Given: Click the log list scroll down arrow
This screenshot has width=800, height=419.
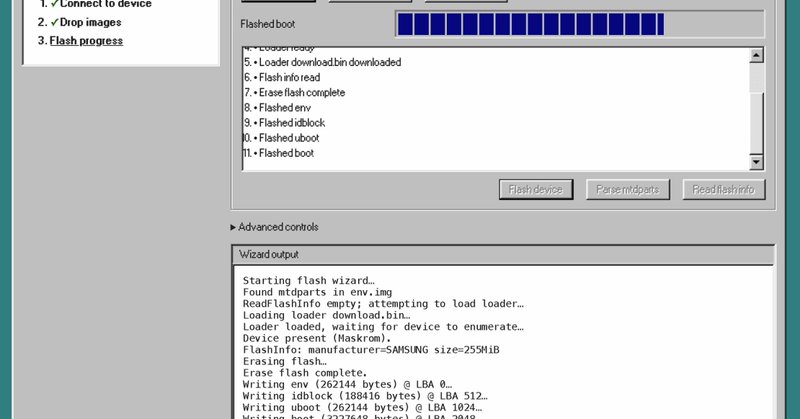Looking at the screenshot, I should (756, 162).
